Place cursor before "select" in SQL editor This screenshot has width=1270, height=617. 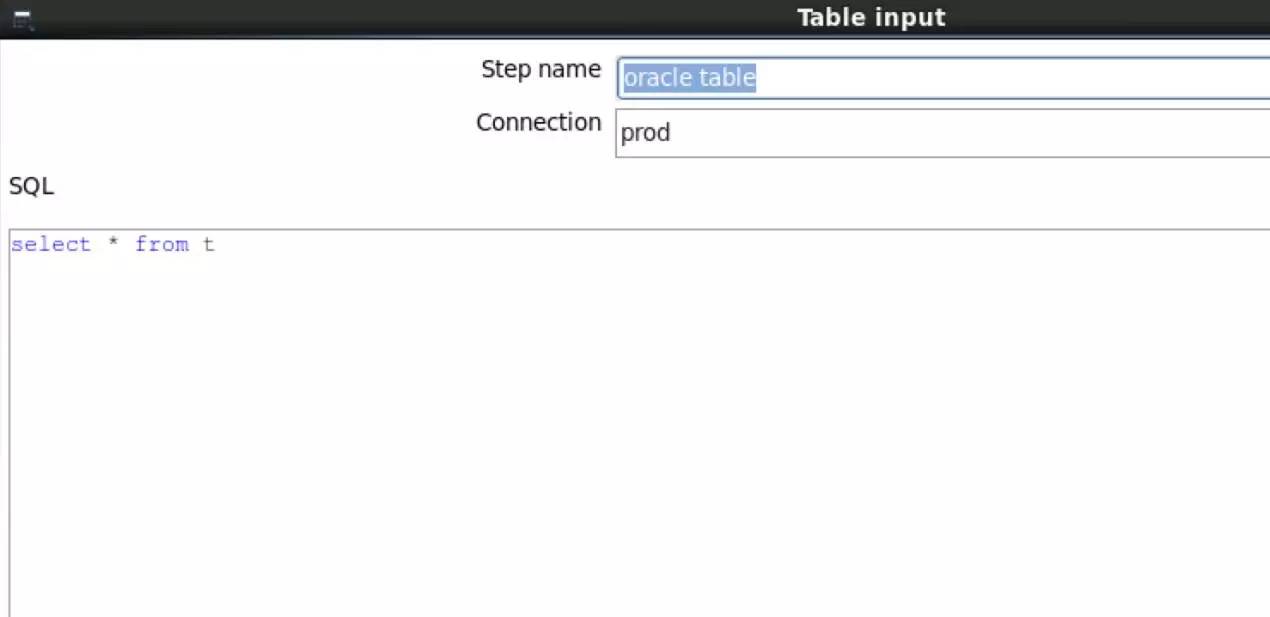tap(11, 244)
